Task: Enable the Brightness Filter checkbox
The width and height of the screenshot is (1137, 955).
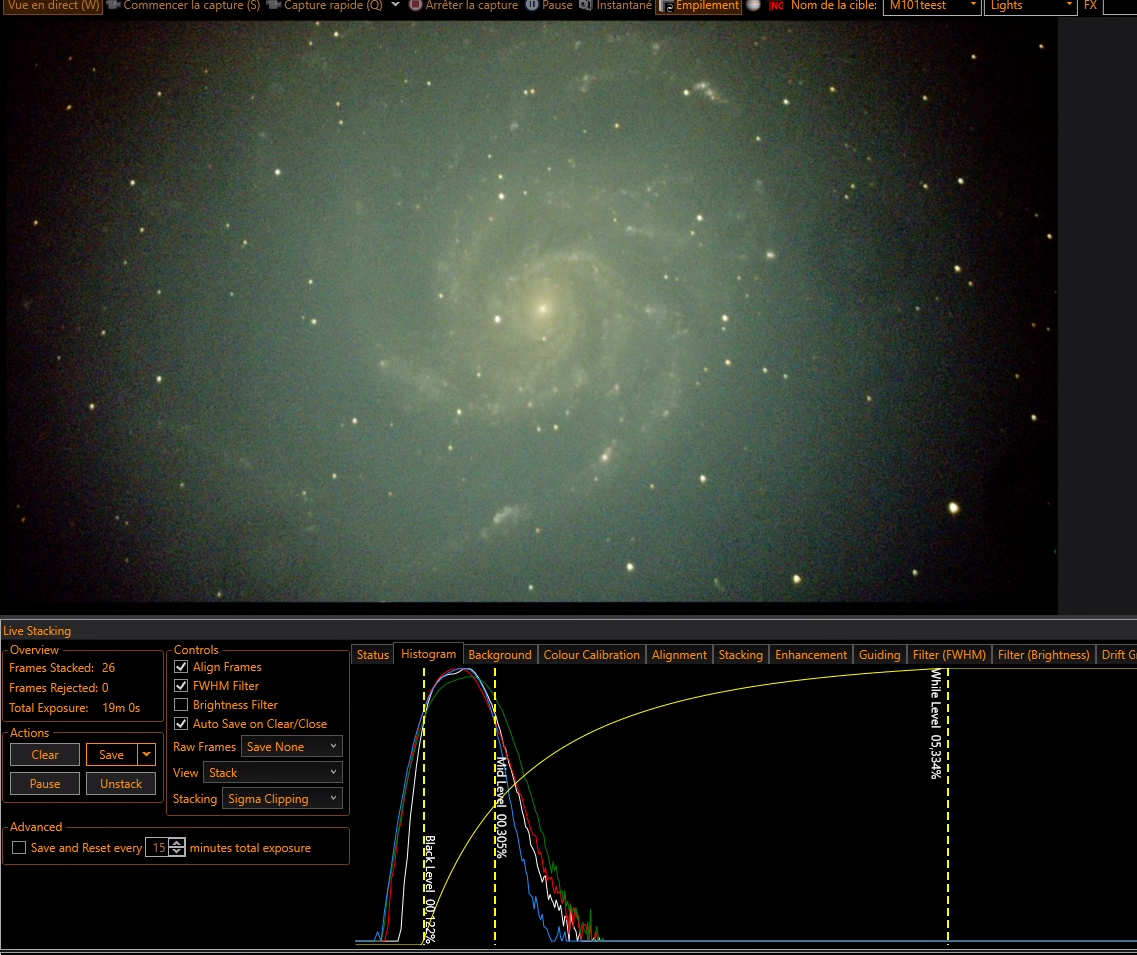Action: [181, 704]
